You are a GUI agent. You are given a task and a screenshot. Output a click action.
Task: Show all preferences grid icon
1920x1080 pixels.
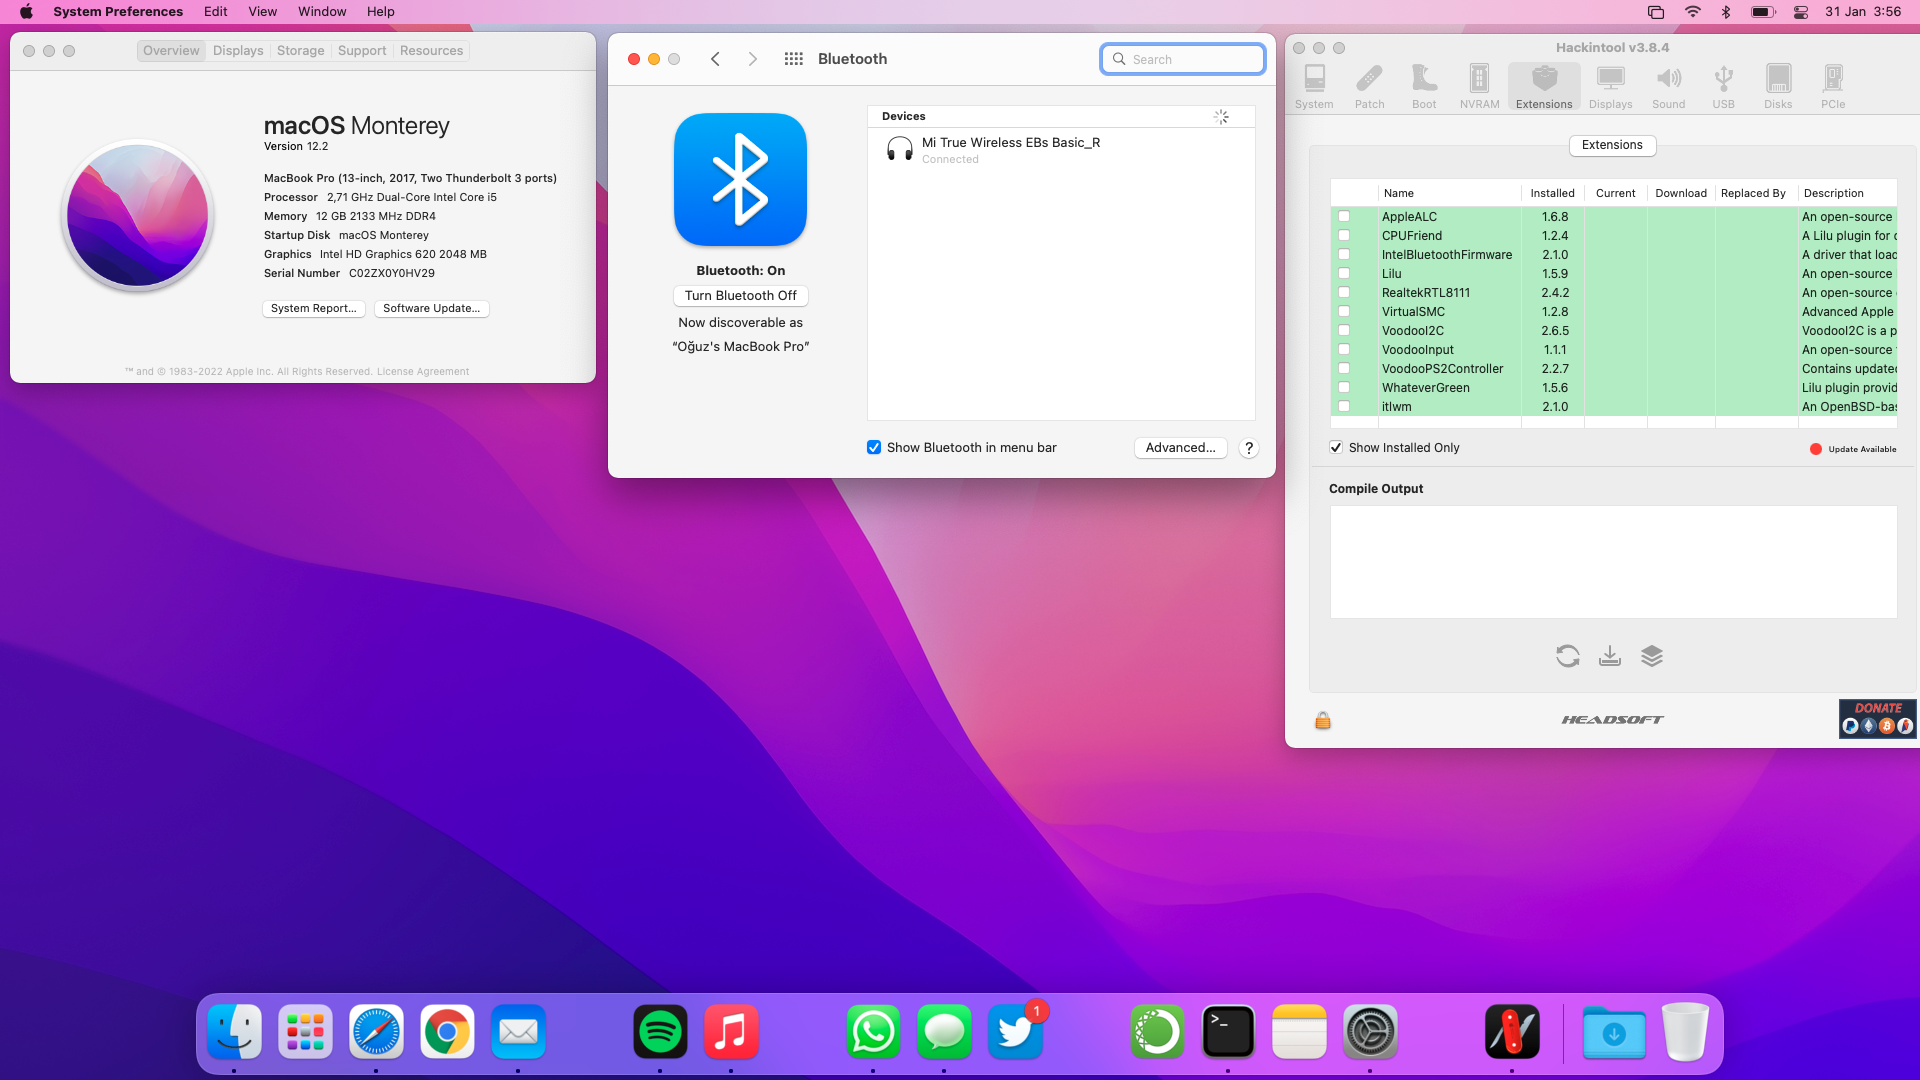793,59
